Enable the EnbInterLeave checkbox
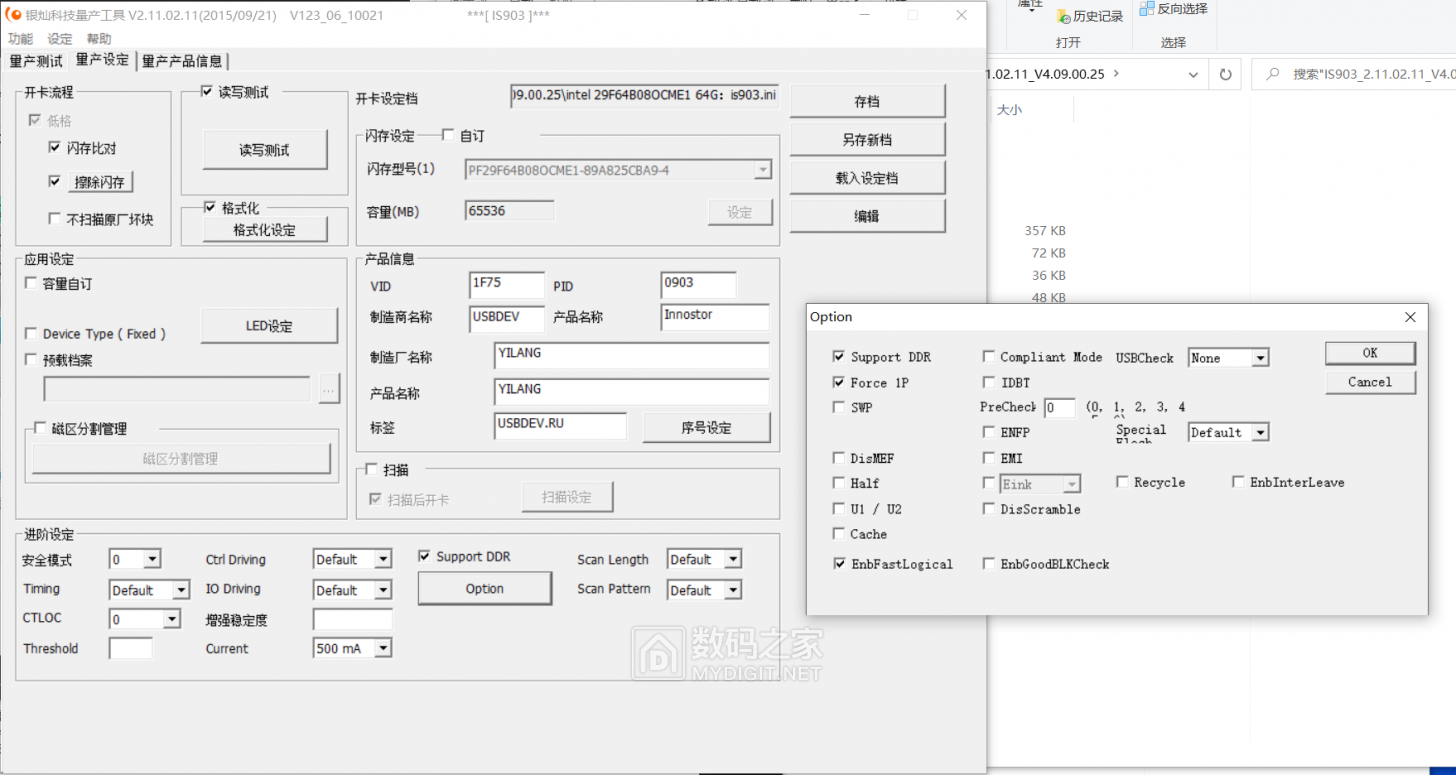The image size is (1456, 775). click(1239, 482)
